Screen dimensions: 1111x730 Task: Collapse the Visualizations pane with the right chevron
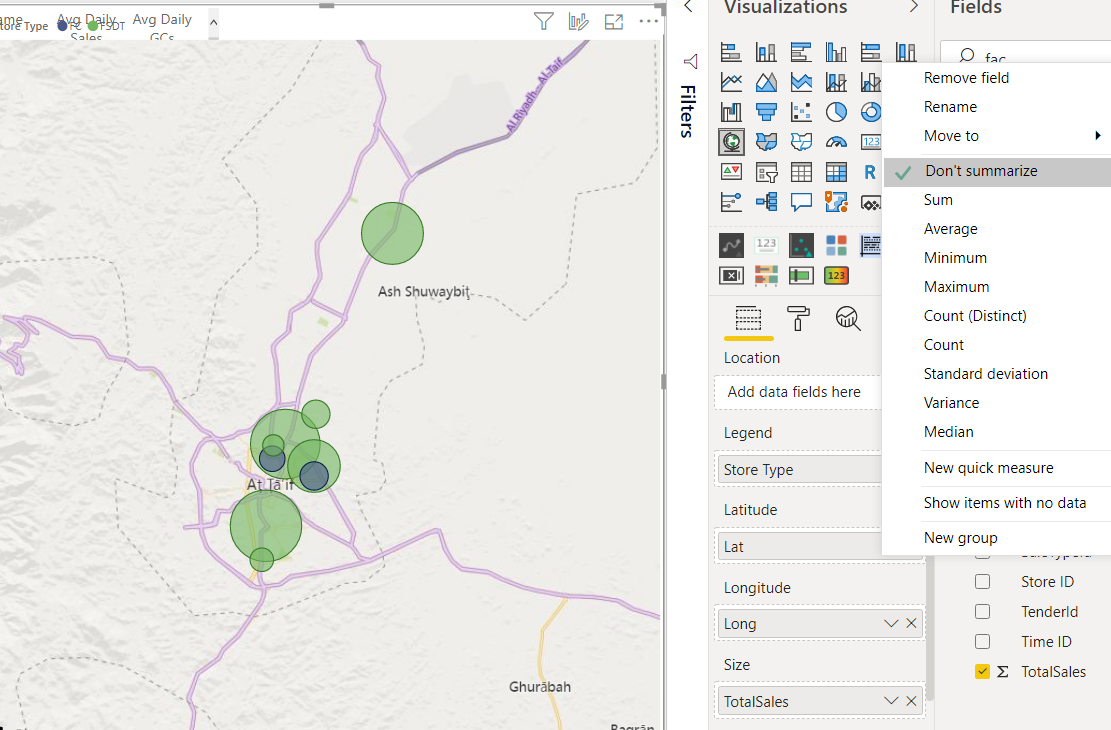point(914,7)
